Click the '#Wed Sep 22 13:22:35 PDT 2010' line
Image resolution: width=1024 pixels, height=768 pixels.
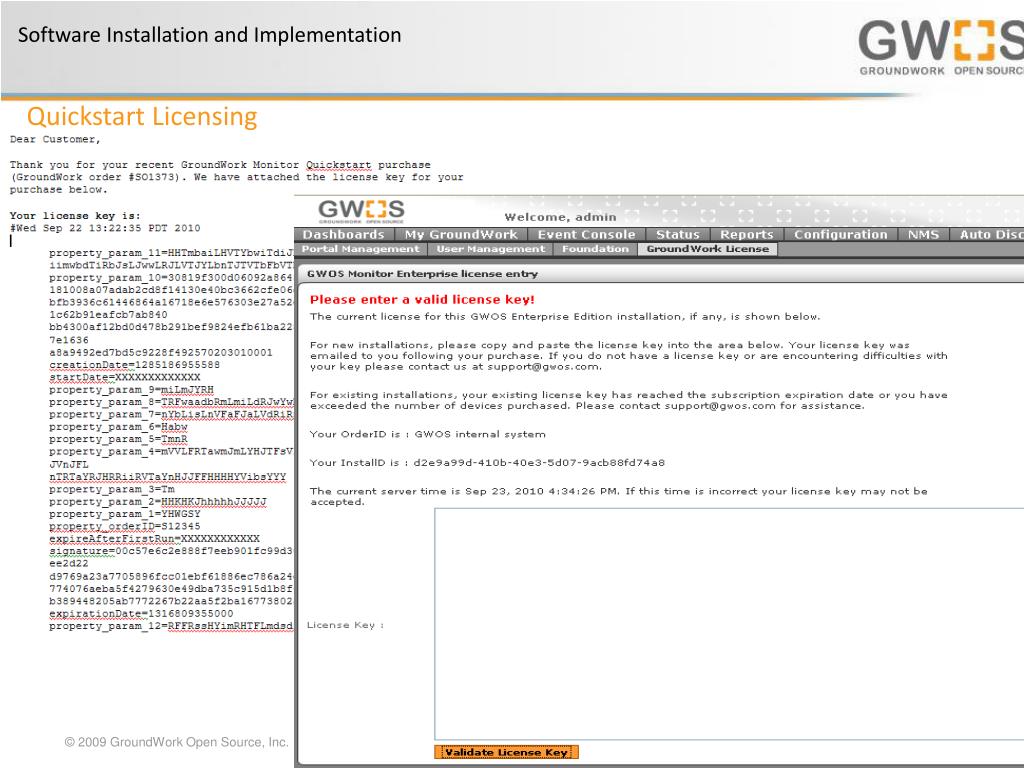(x=105, y=228)
